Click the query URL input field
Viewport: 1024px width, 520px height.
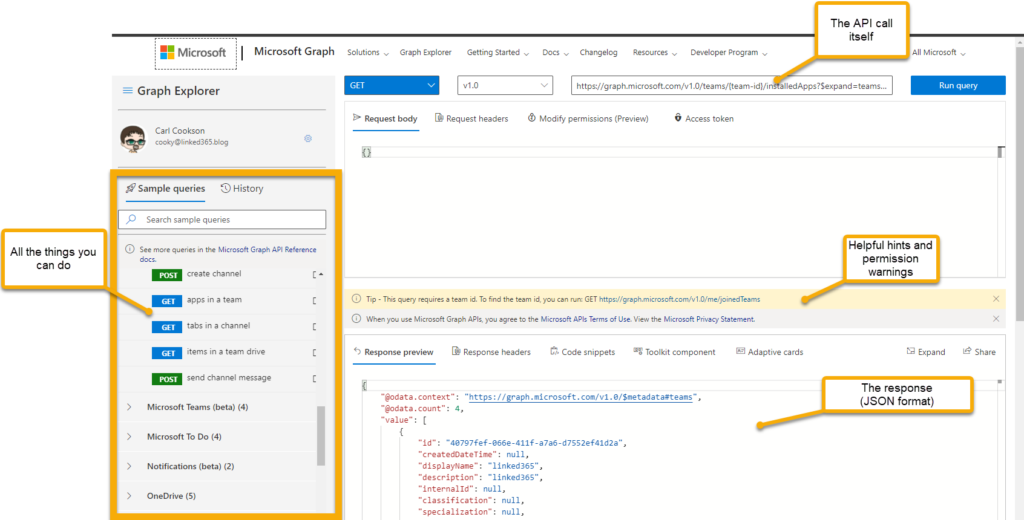pos(731,86)
